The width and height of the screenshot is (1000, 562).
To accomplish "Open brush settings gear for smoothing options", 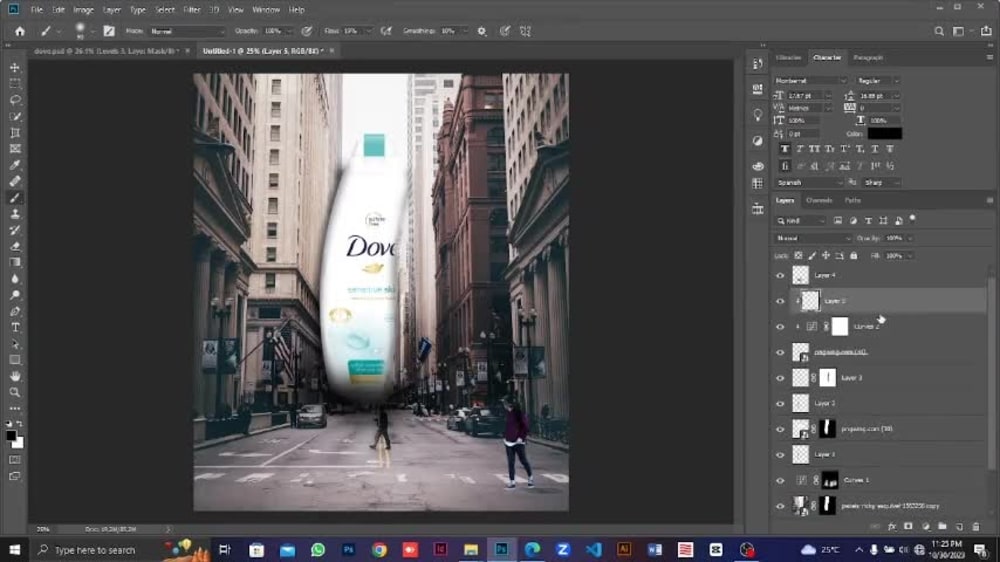I will [x=482, y=31].
